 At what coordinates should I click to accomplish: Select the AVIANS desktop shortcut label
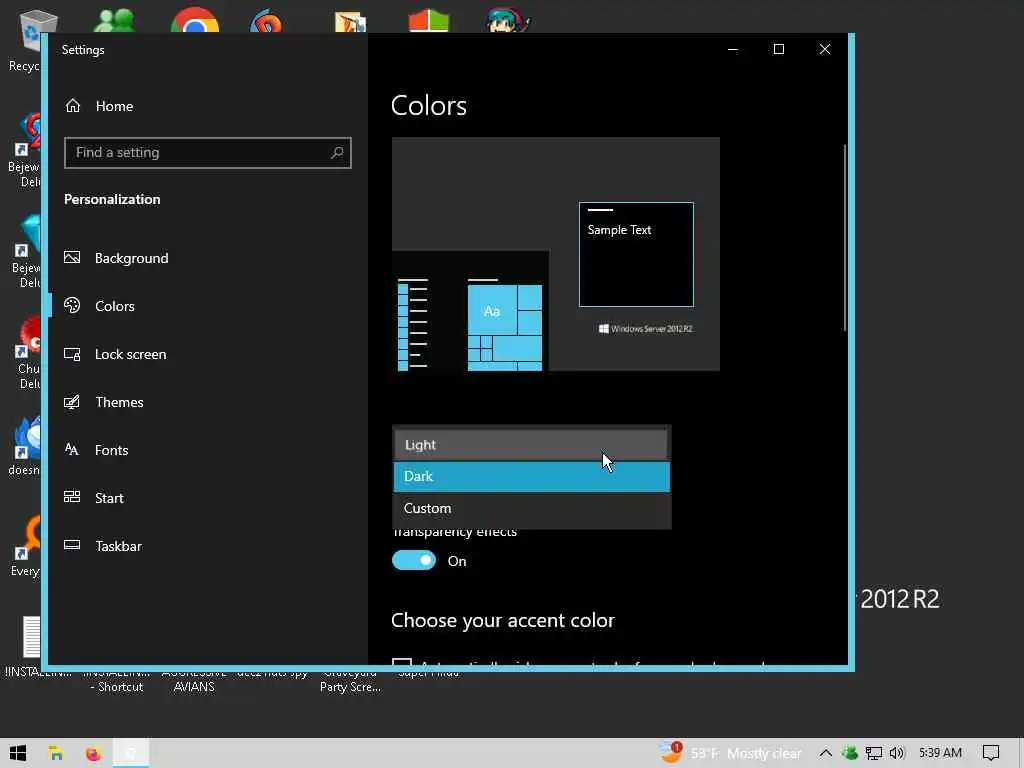click(194, 686)
